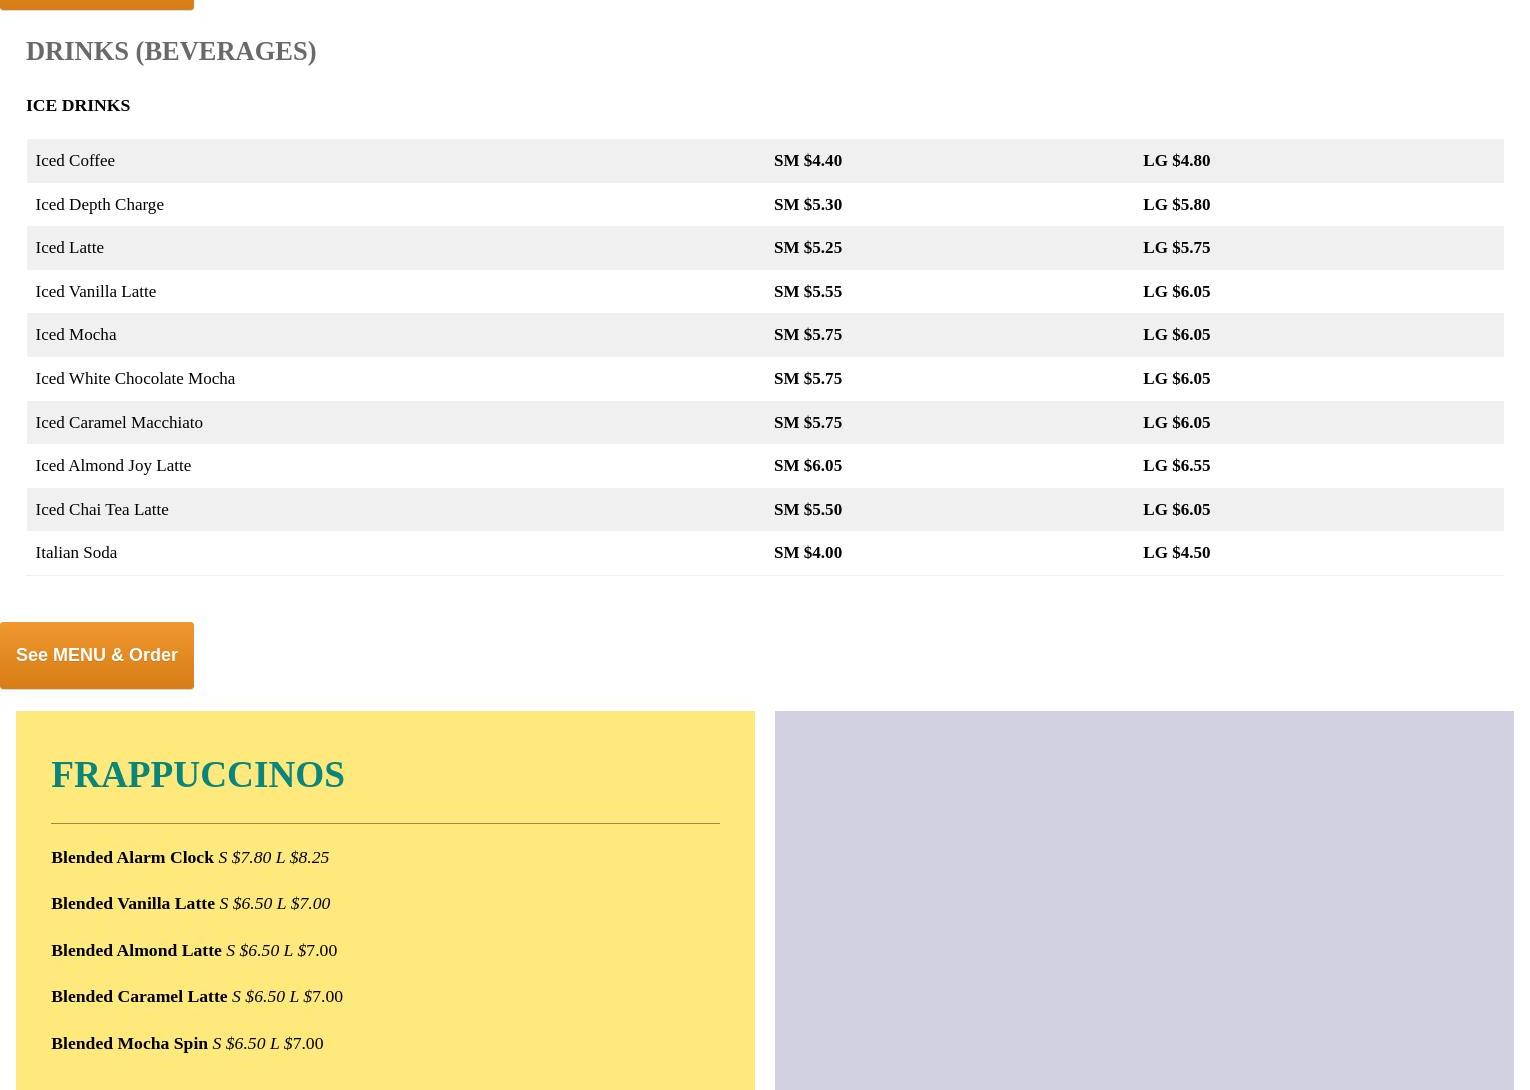Click the ICE DRINKS subheading
Screen dimensions: 1530x1090
click(x=78, y=105)
